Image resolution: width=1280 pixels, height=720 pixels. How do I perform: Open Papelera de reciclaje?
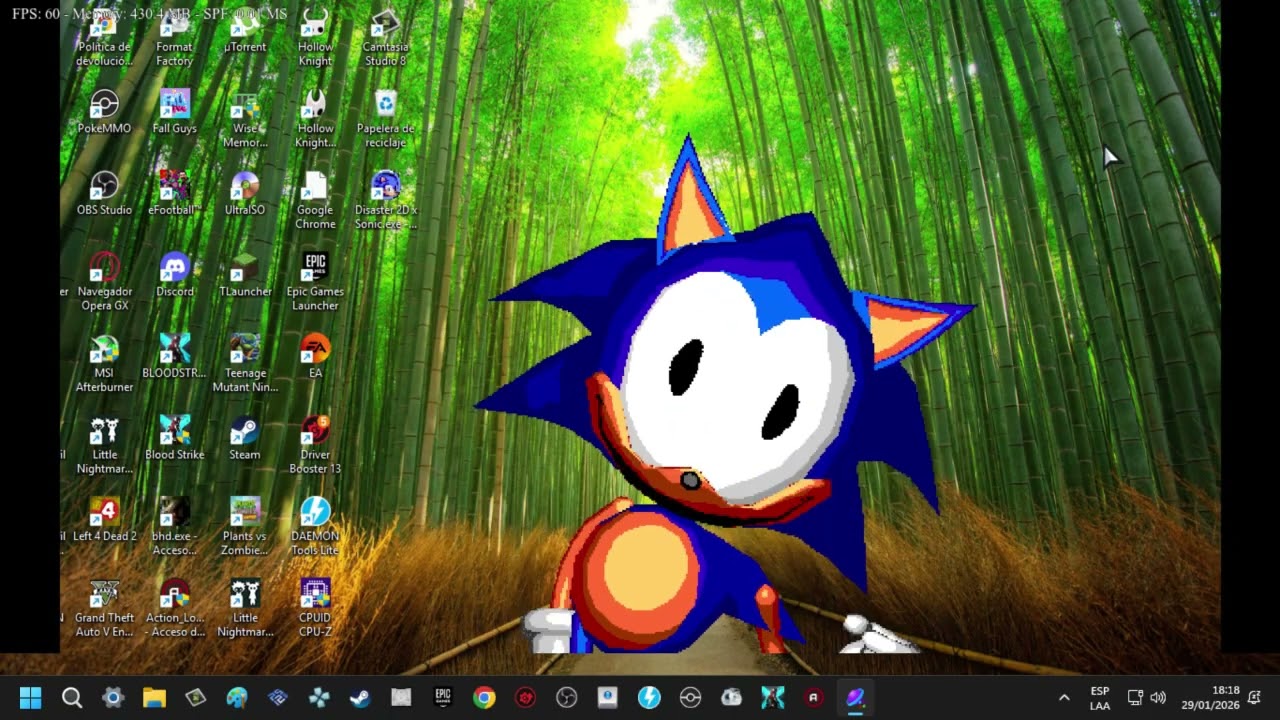[385, 119]
